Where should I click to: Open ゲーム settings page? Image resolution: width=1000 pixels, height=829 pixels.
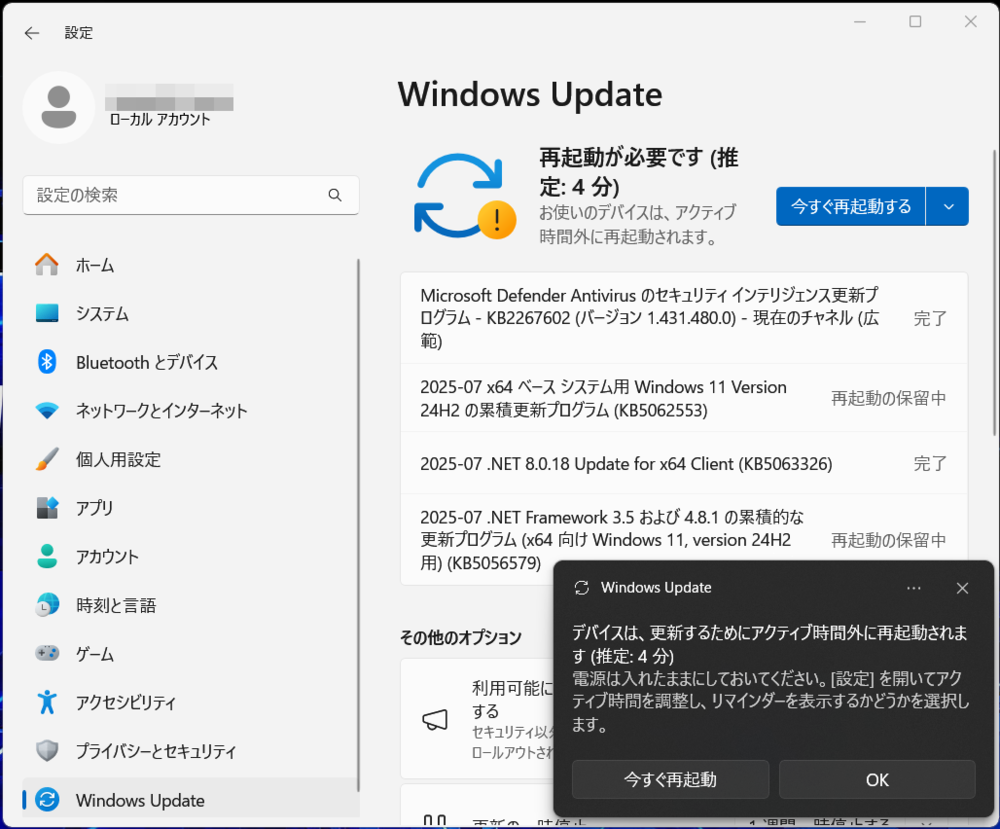click(190, 654)
